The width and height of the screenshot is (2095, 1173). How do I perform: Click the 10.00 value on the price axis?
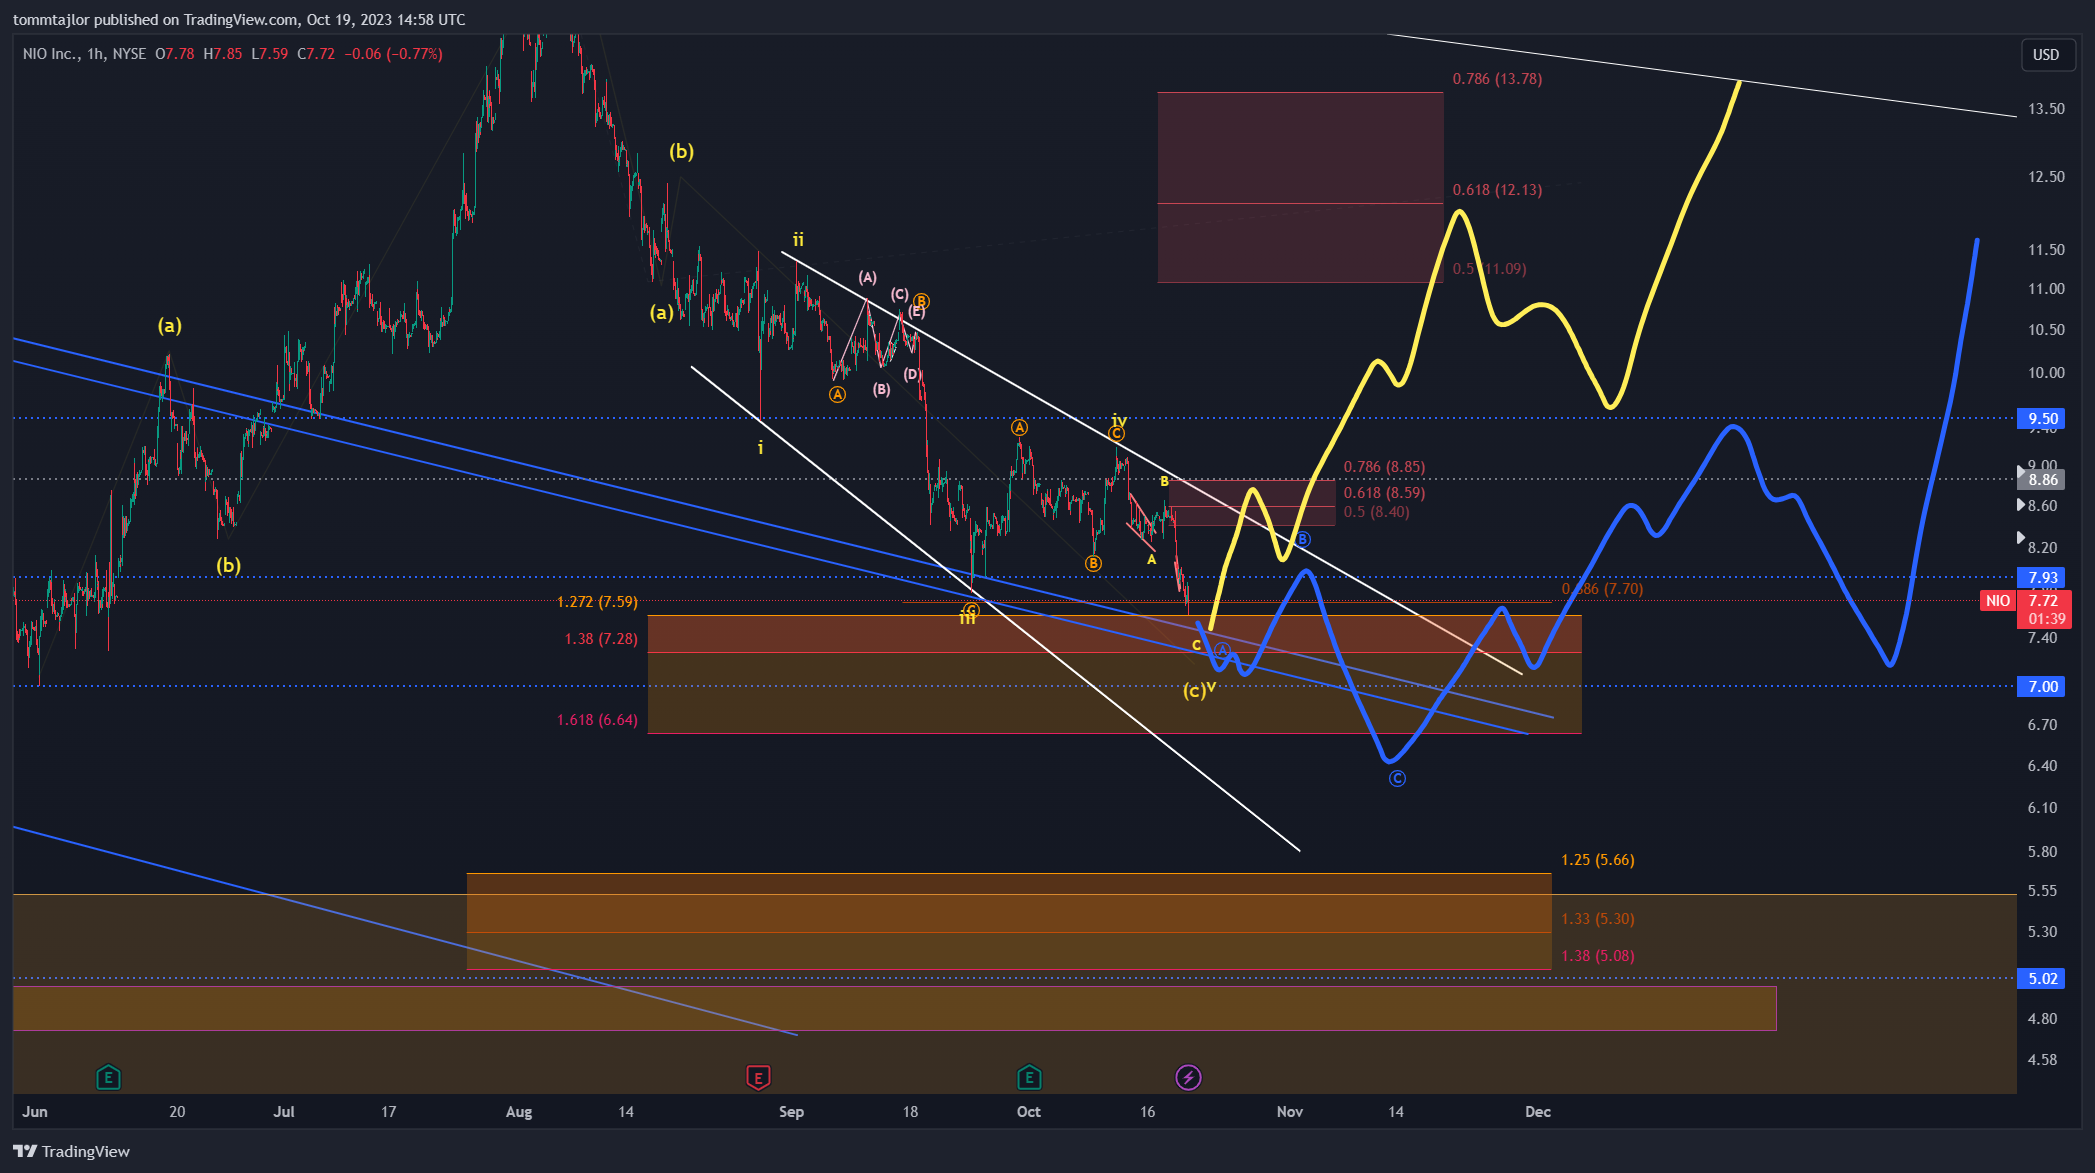pyautogui.click(x=2046, y=373)
